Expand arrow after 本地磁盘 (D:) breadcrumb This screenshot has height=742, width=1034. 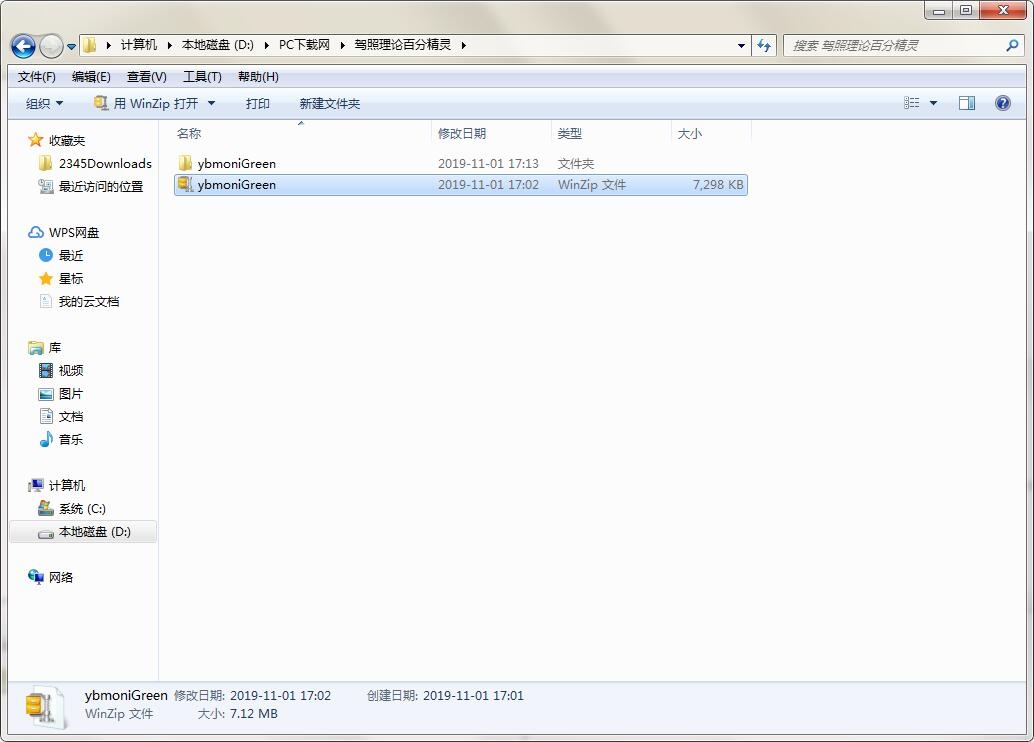(x=266, y=46)
